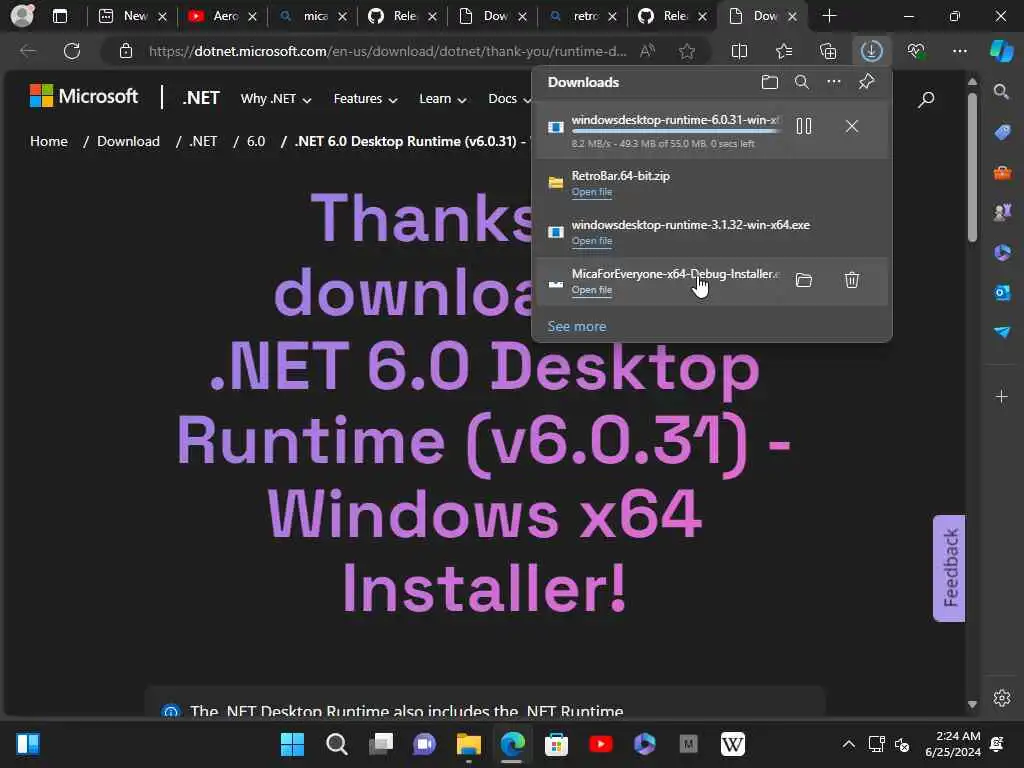The width and height of the screenshot is (1024, 768).
Task: Open the Feedback side button
Action: (949, 568)
